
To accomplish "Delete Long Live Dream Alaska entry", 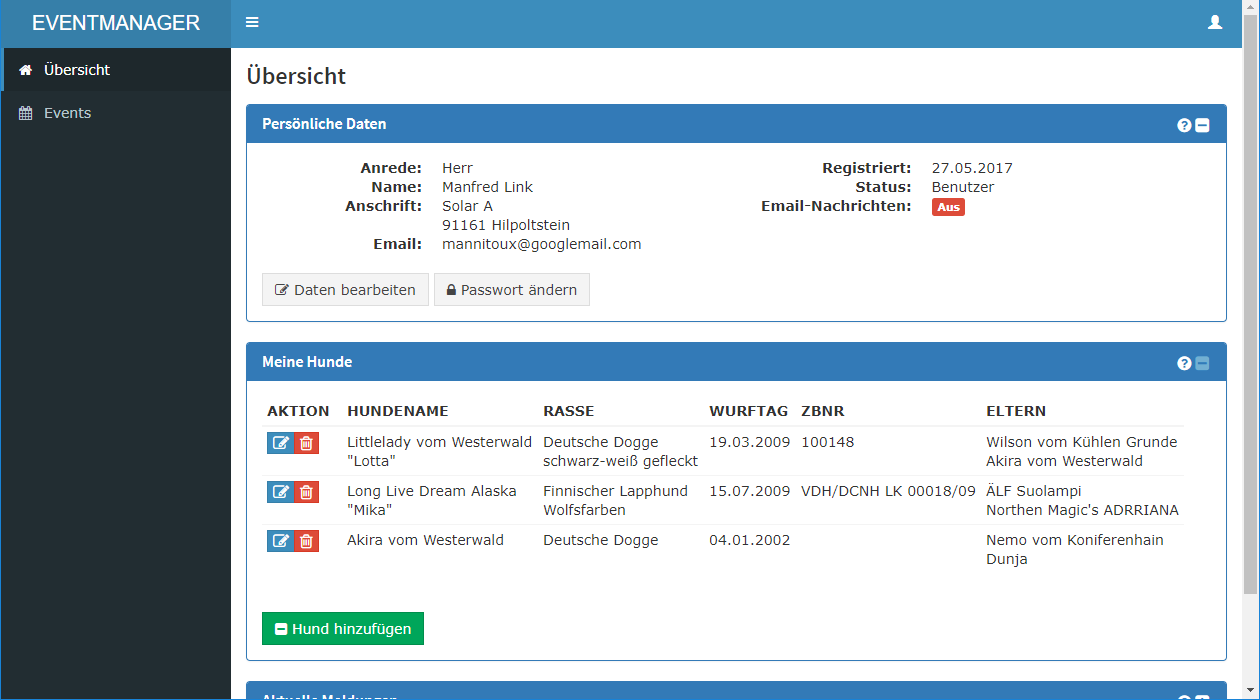I will (x=307, y=492).
